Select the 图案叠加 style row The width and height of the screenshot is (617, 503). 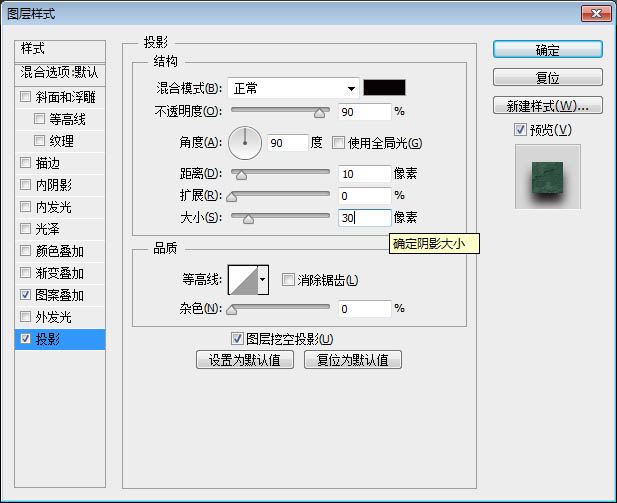60,295
